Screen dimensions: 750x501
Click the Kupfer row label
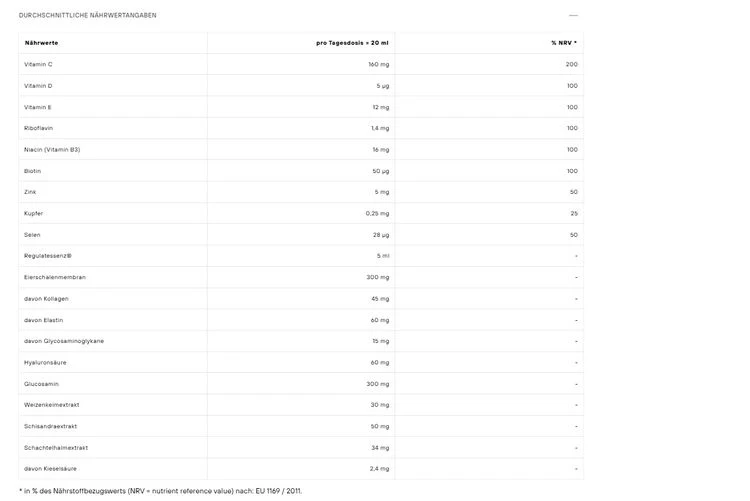[33, 213]
